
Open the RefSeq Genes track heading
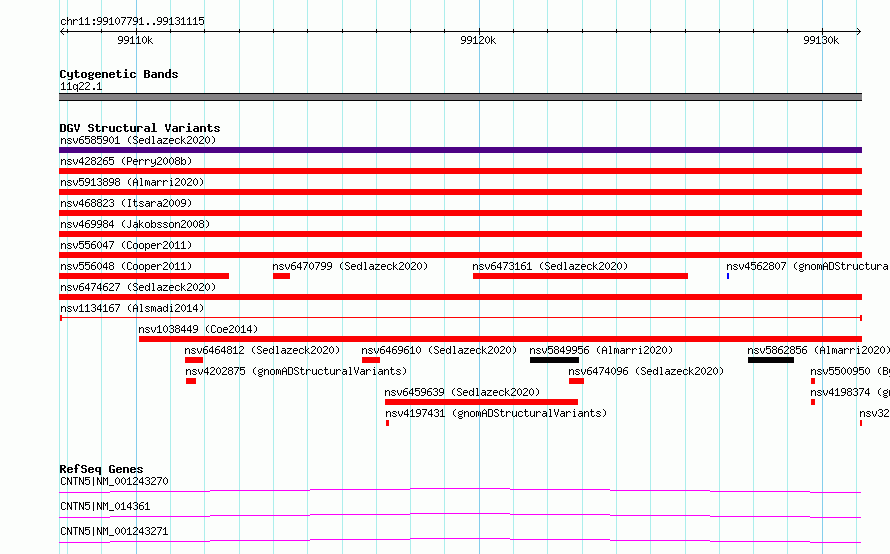click(x=101, y=469)
